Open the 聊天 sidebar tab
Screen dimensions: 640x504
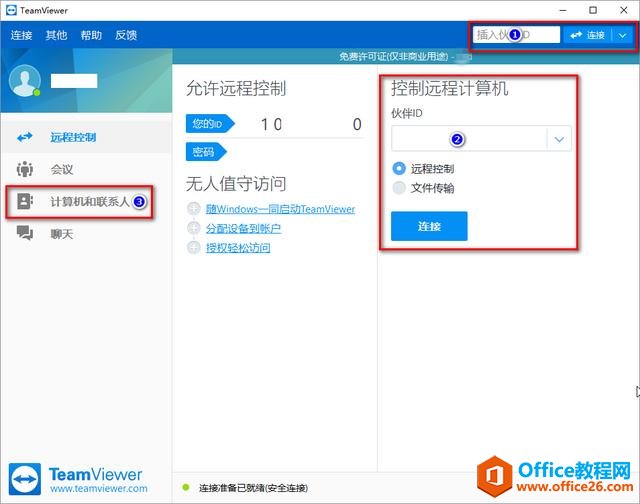coord(87,233)
